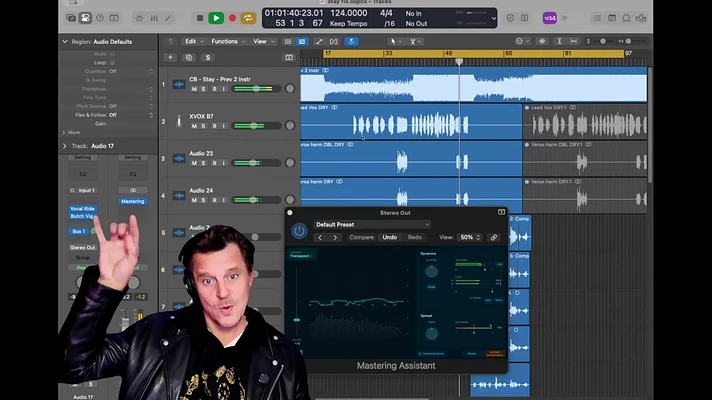Click Bus 1 send slot

click(x=79, y=232)
